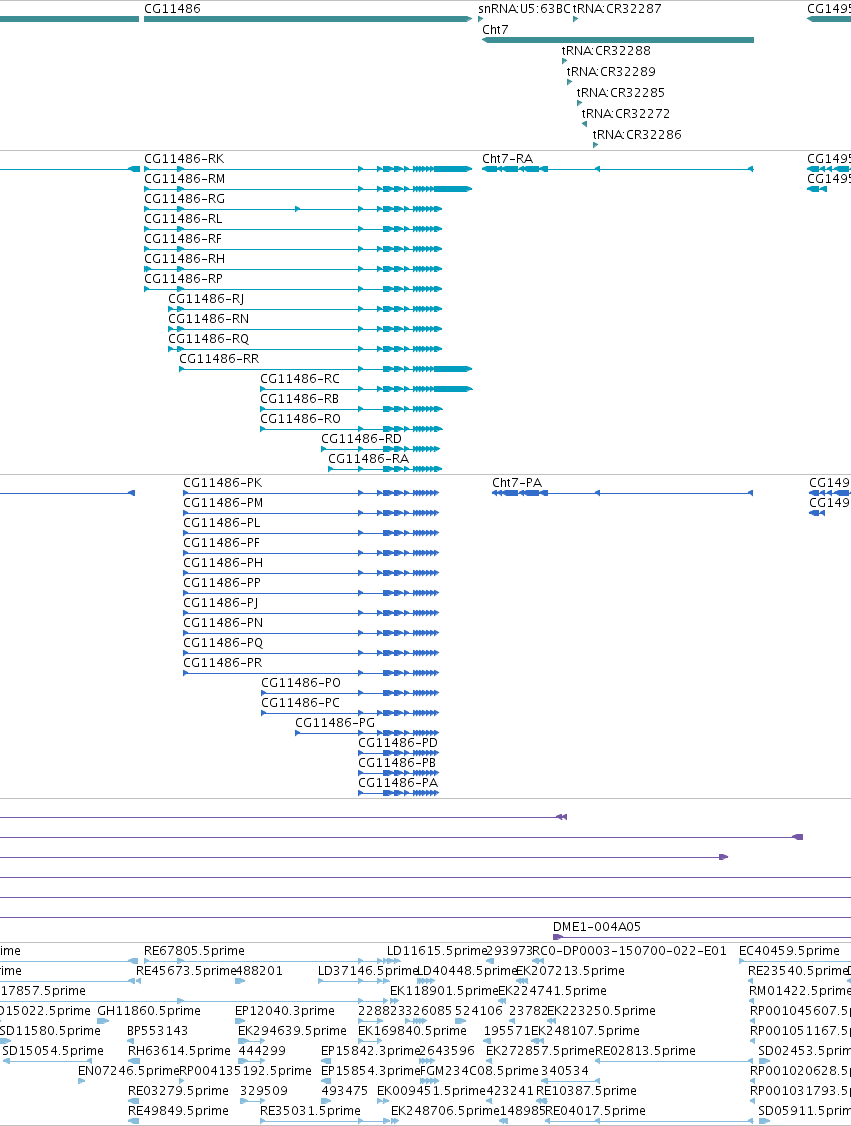Viewport: 851px width, 1126px height.
Task: Select protein CG11486-PL
Action: click(x=222, y=523)
